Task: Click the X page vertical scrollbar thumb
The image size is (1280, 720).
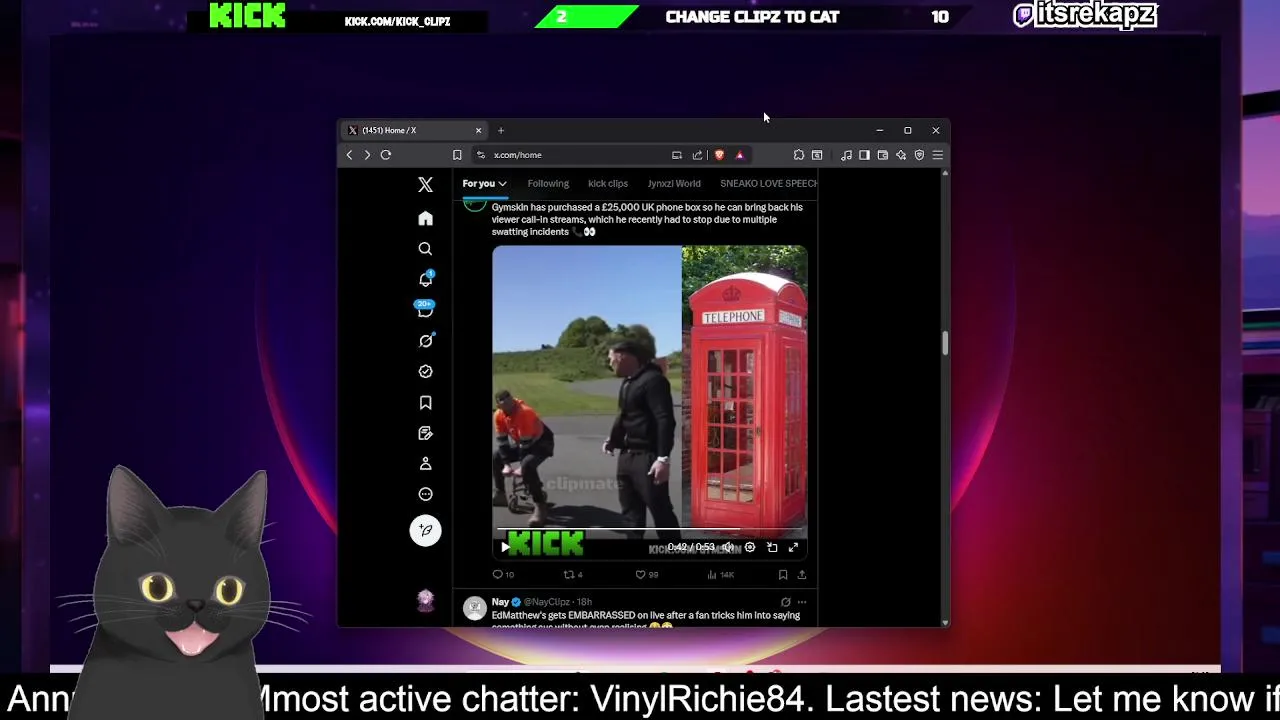Action: pyautogui.click(x=945, y=343)
